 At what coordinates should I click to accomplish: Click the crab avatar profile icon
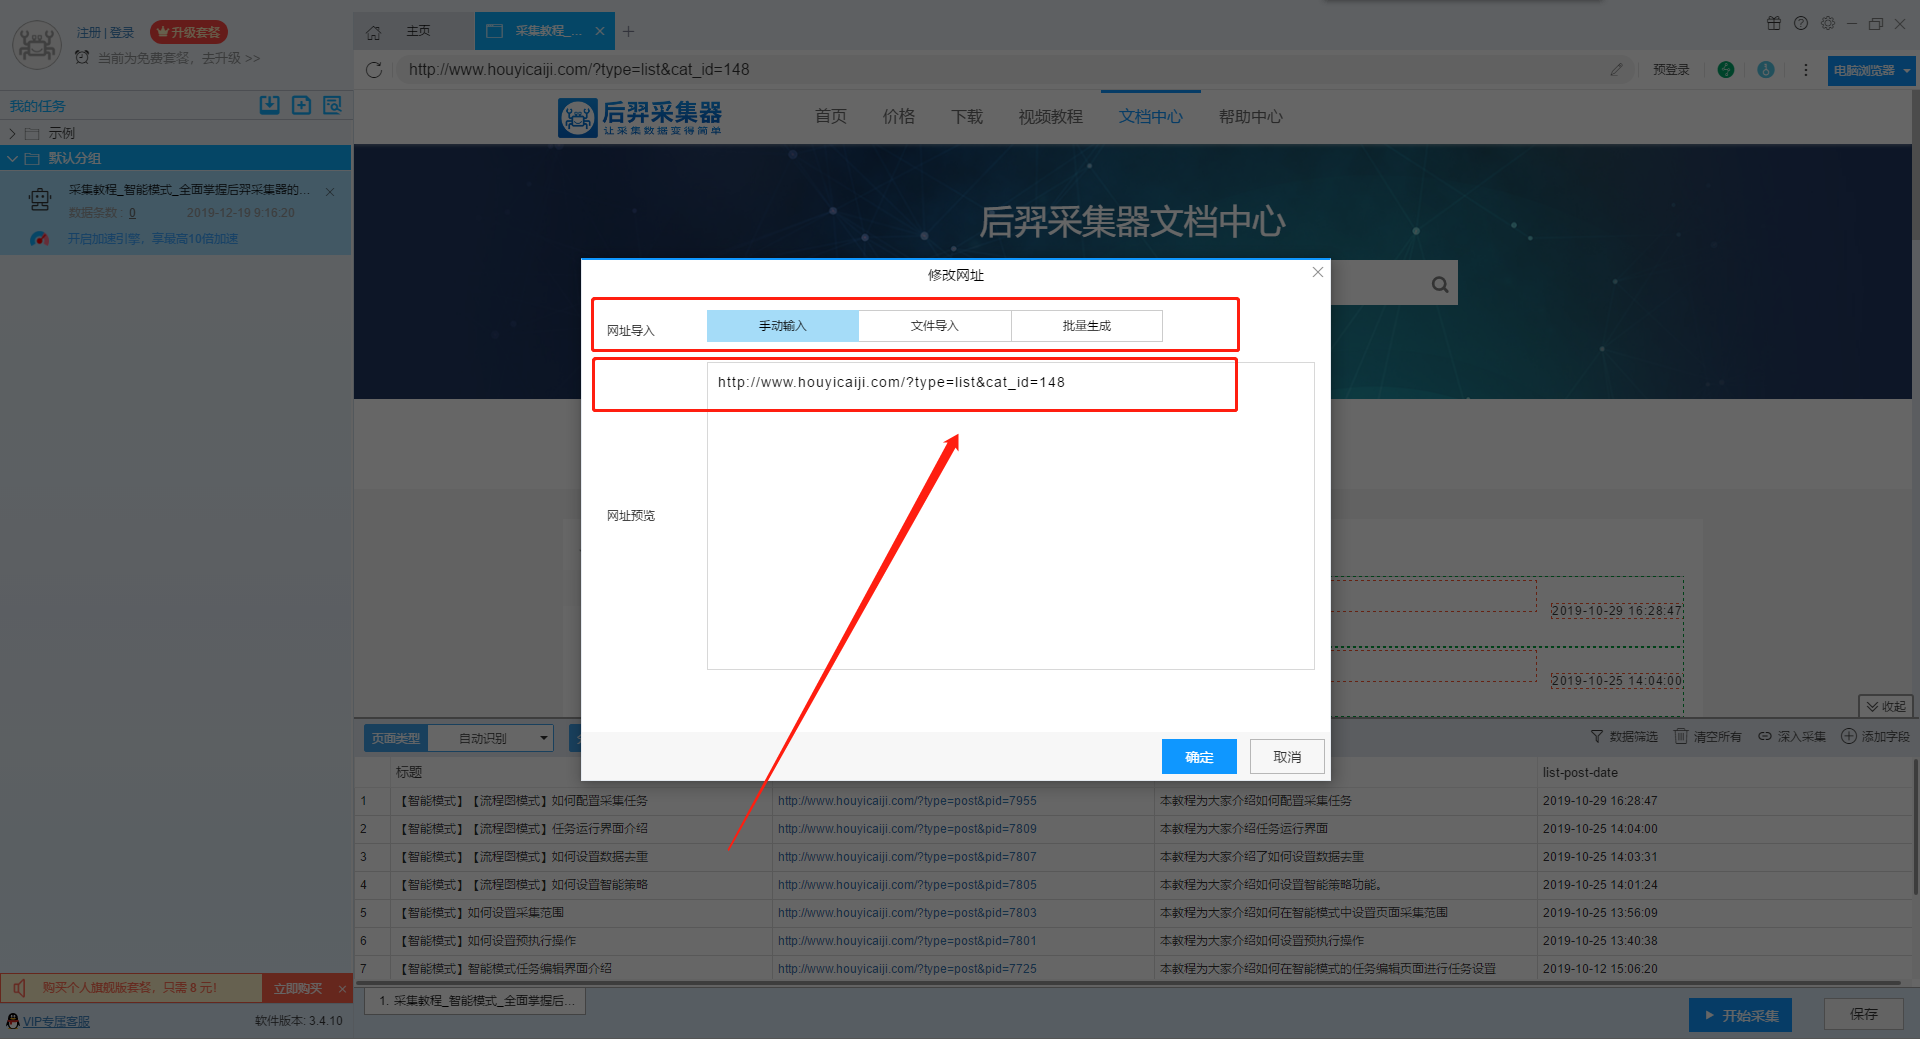[x=37, y=45]
